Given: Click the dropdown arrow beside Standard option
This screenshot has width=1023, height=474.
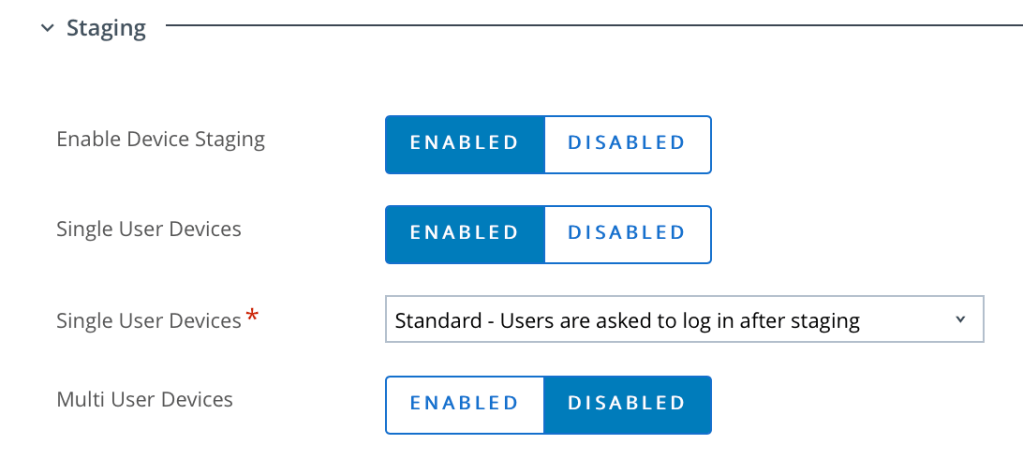Looking at the screenshot, I should click(x=961, y=320).
